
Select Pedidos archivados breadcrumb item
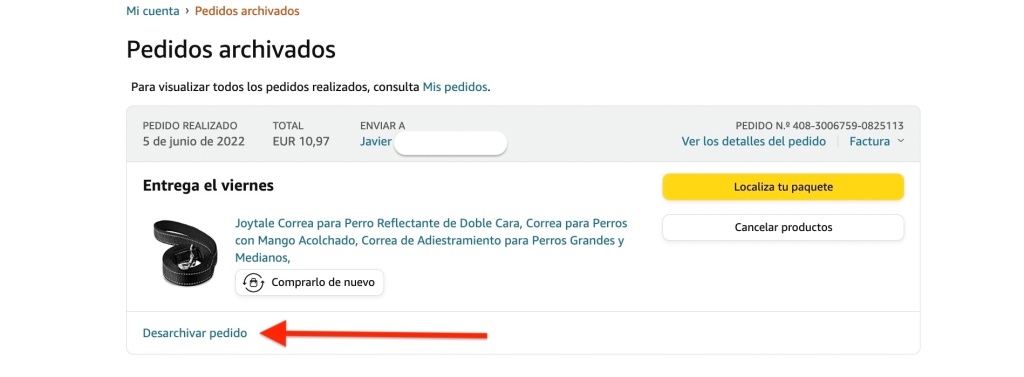click(x=248, y=11)
